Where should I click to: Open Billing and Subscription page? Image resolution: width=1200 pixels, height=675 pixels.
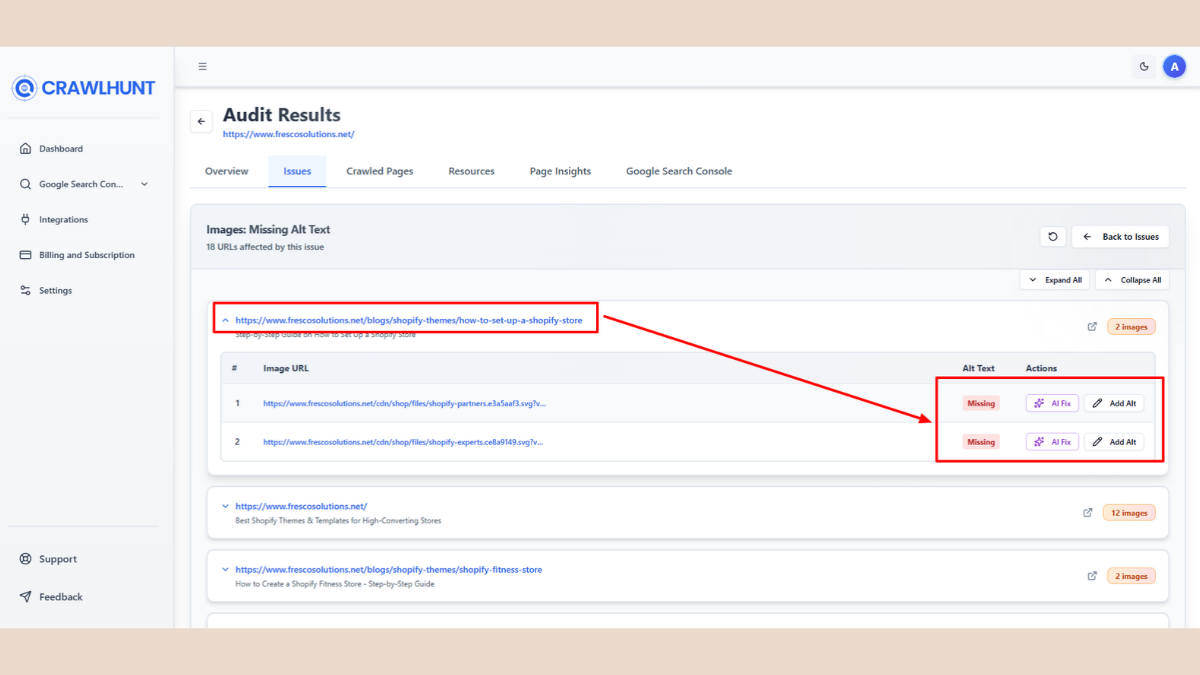click(87, 255)
